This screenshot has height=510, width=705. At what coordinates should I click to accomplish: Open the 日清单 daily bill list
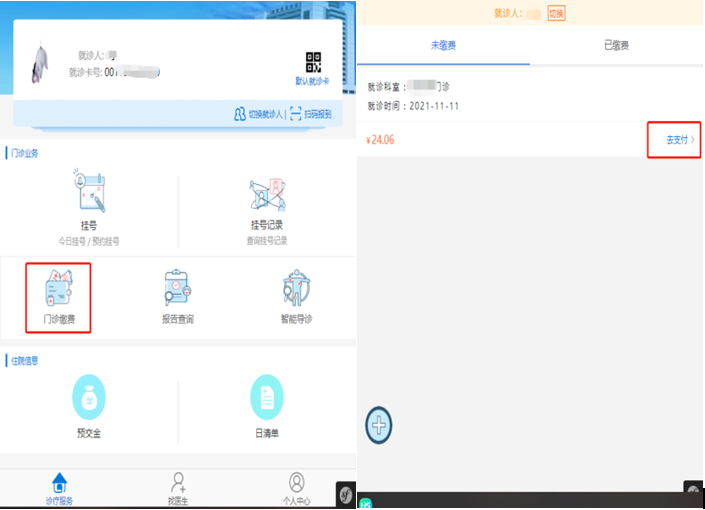(x=266, y=399)
